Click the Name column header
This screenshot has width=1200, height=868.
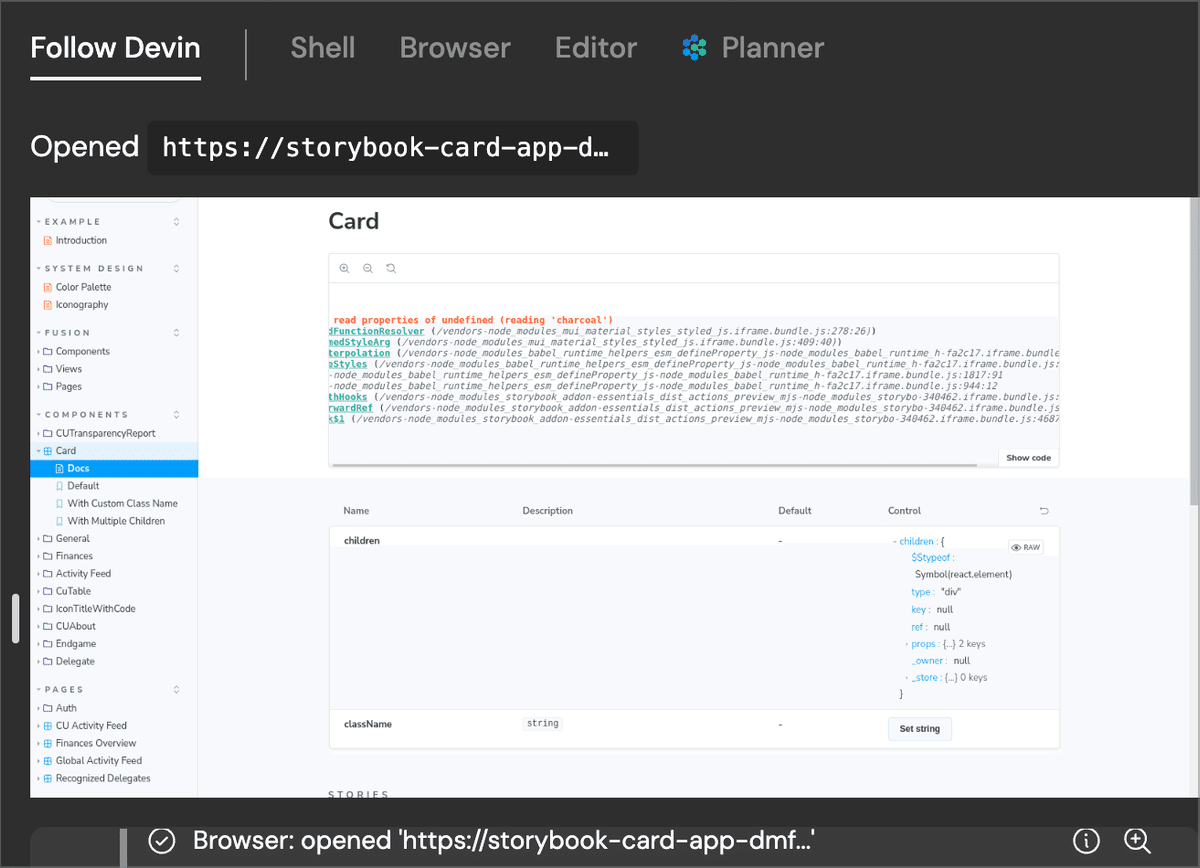pyautogui.click(x=356, y=511)
